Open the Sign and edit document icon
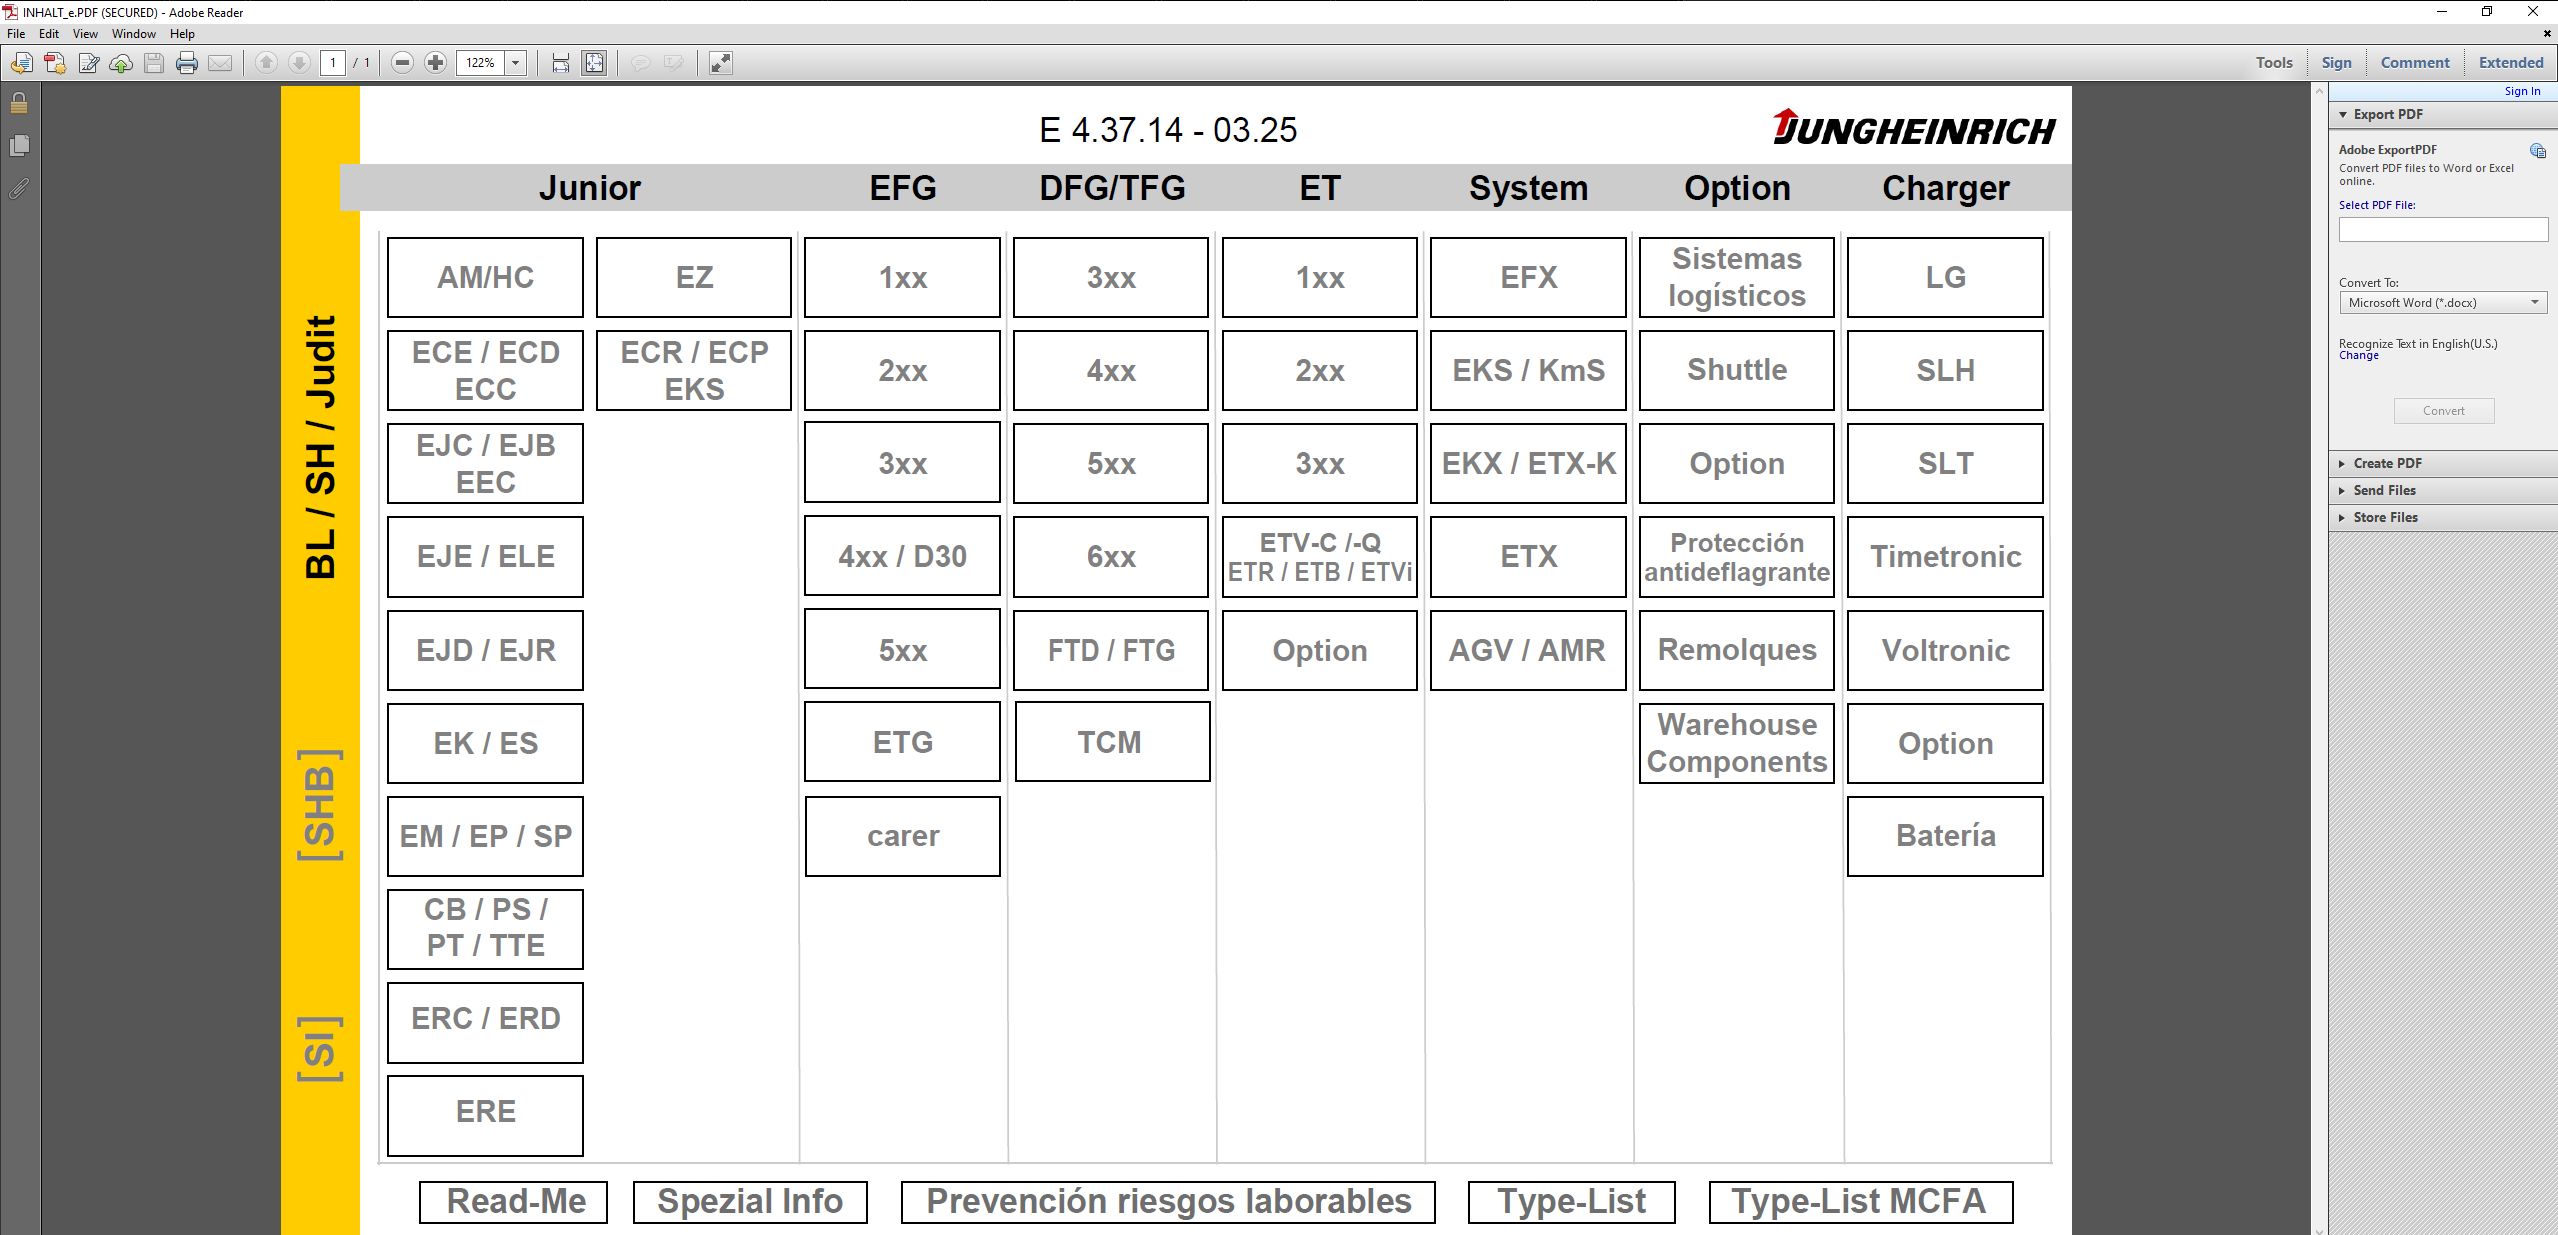 tap(88, 63)
